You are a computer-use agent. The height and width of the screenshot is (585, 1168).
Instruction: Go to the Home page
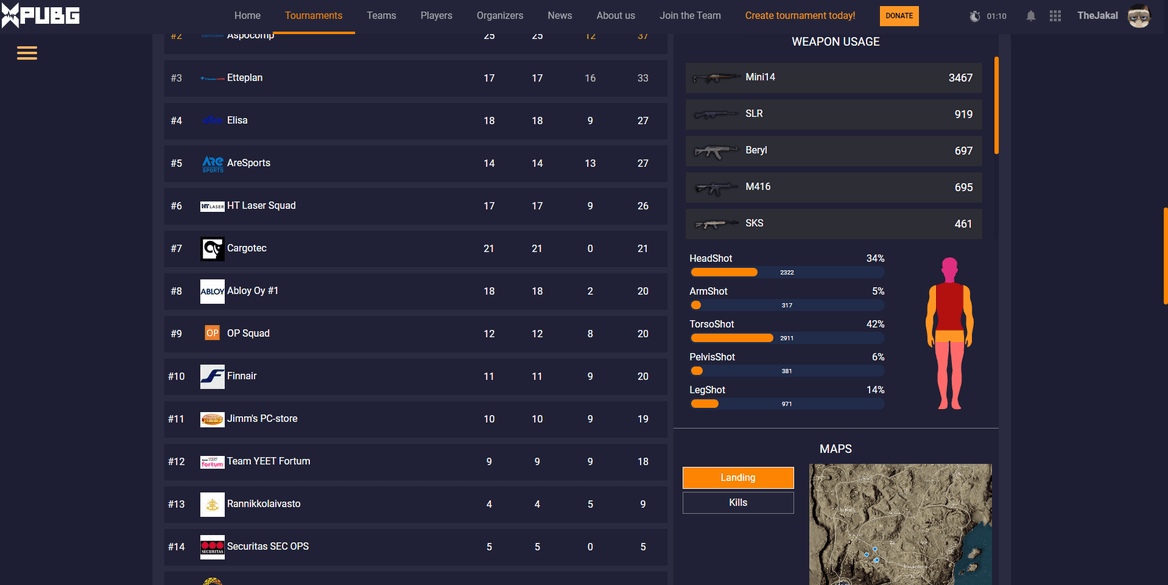[x=247, y=16]
